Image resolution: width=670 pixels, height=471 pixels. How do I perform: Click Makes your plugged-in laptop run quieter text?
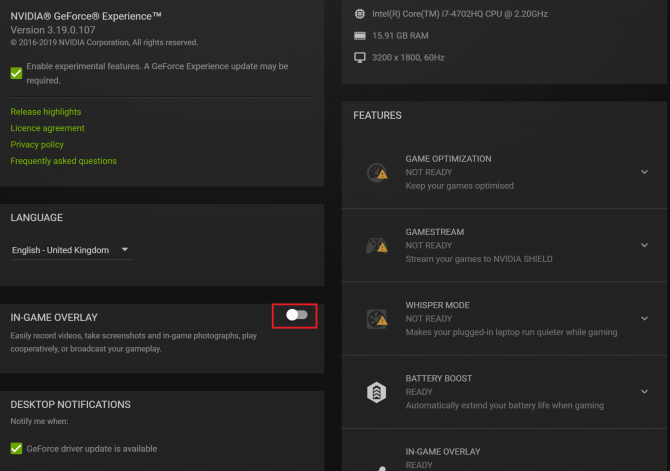coord(511,332)
